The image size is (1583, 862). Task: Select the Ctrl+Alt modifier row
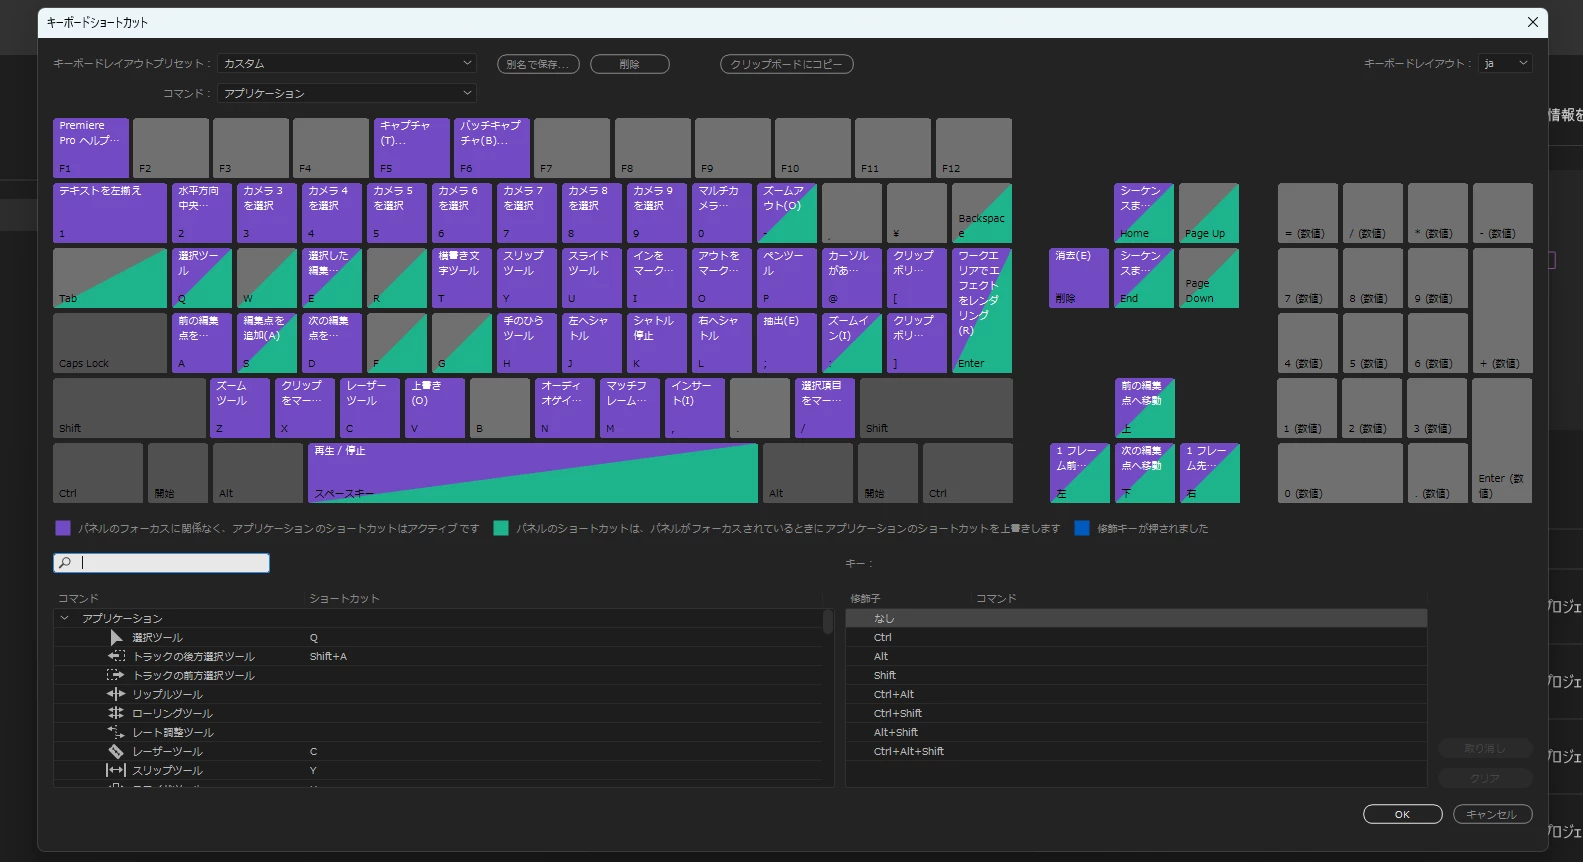1136,694
